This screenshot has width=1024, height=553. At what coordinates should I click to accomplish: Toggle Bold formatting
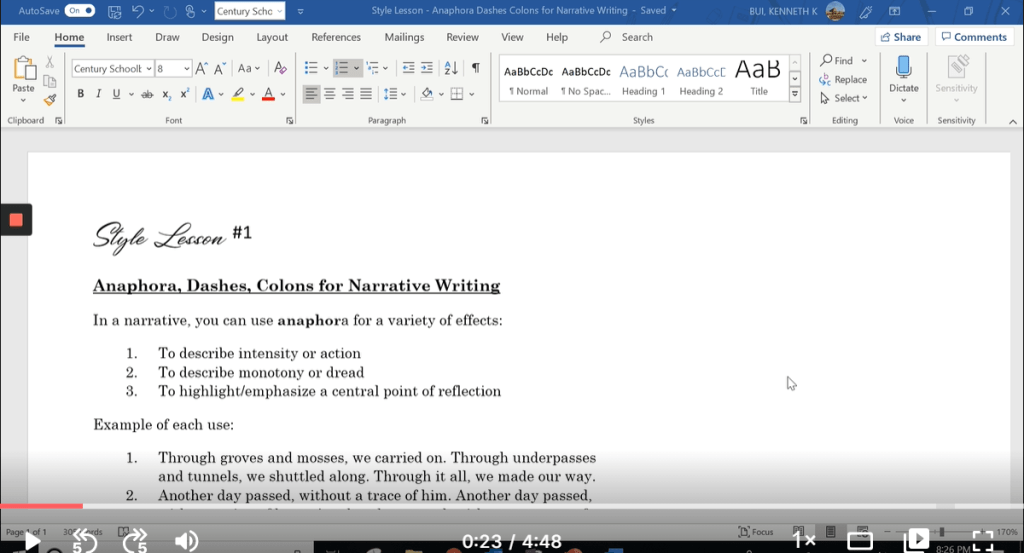pos(80,94)
